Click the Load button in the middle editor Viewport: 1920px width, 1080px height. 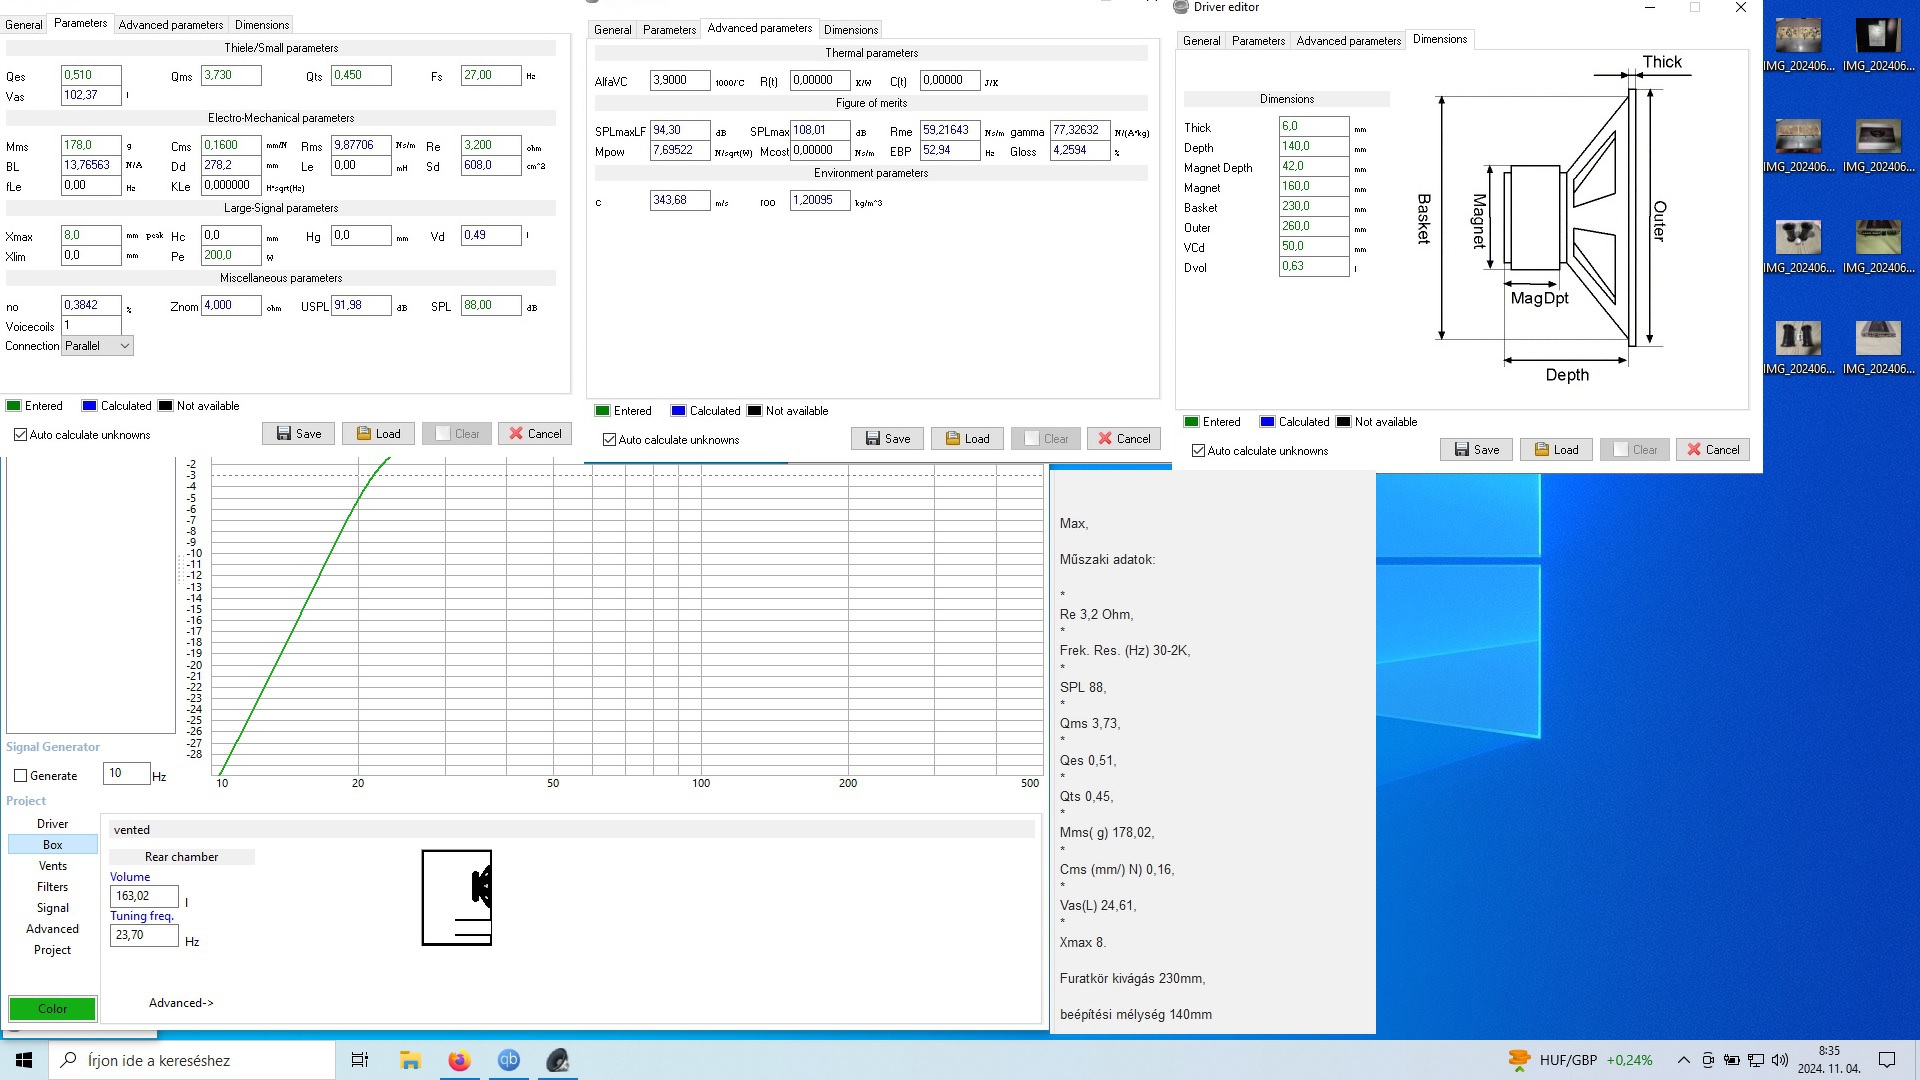click(x=967, y=439)
